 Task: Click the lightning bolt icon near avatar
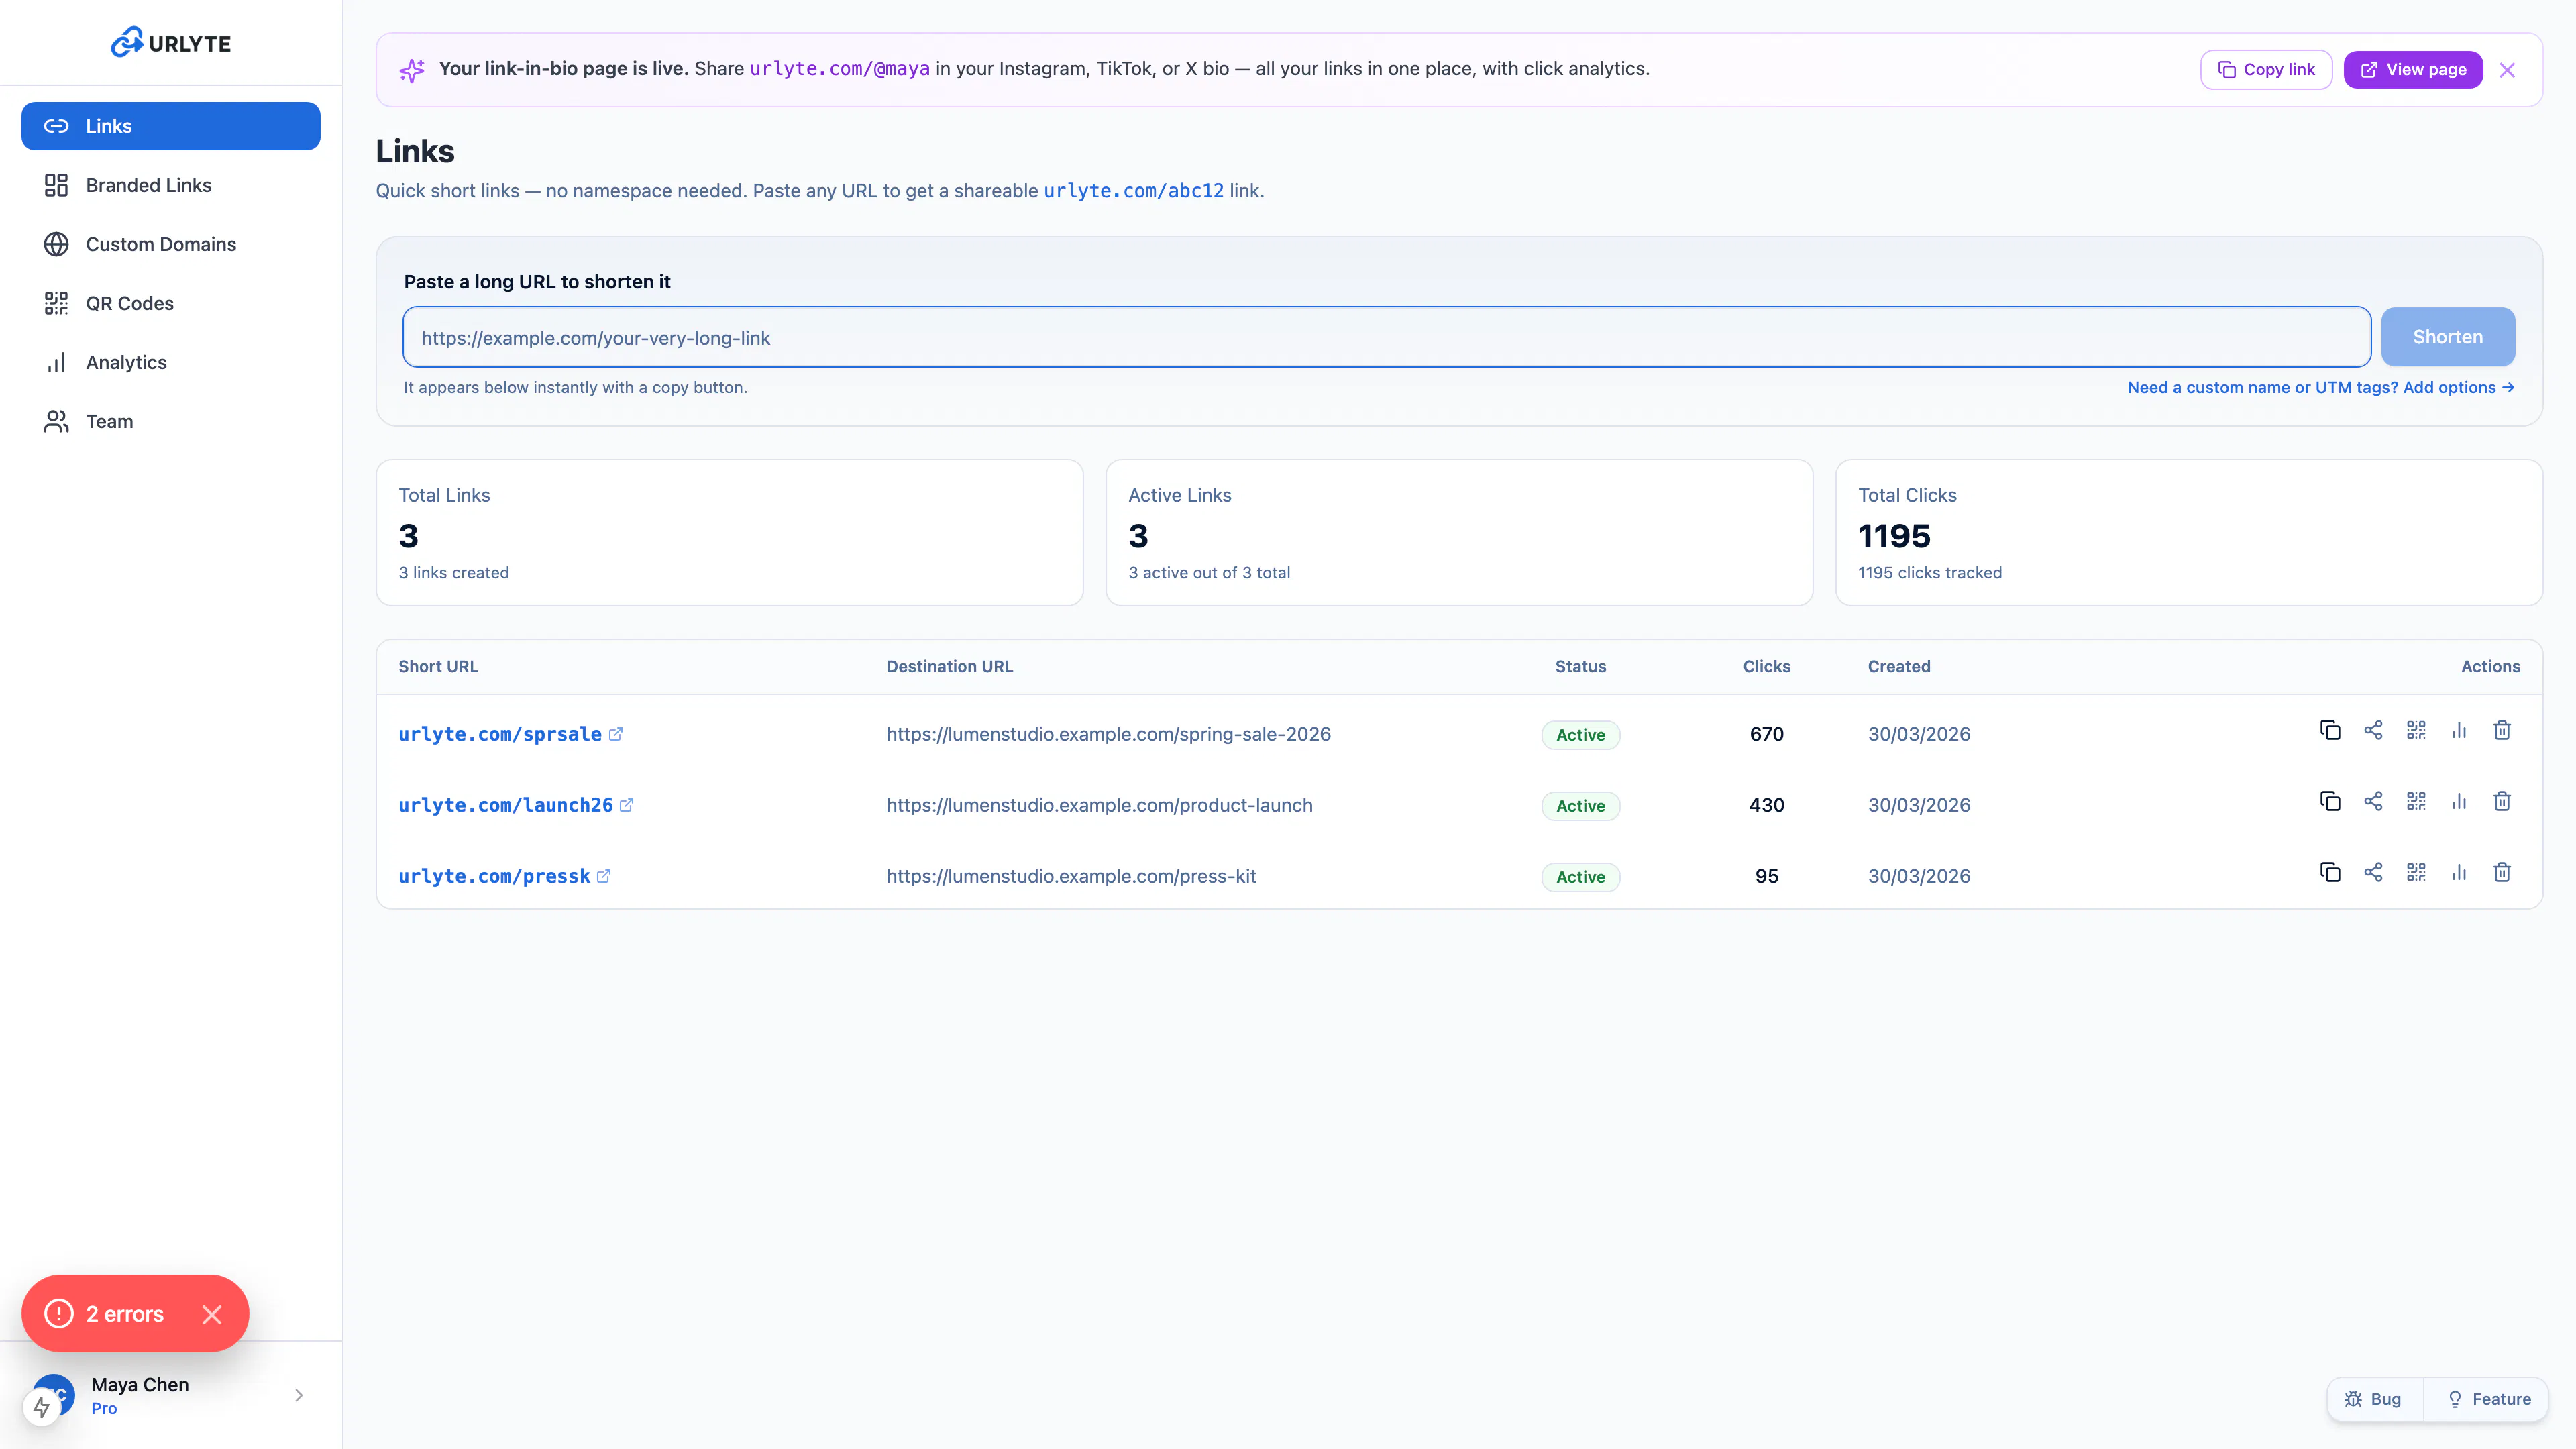point(42,1407)
